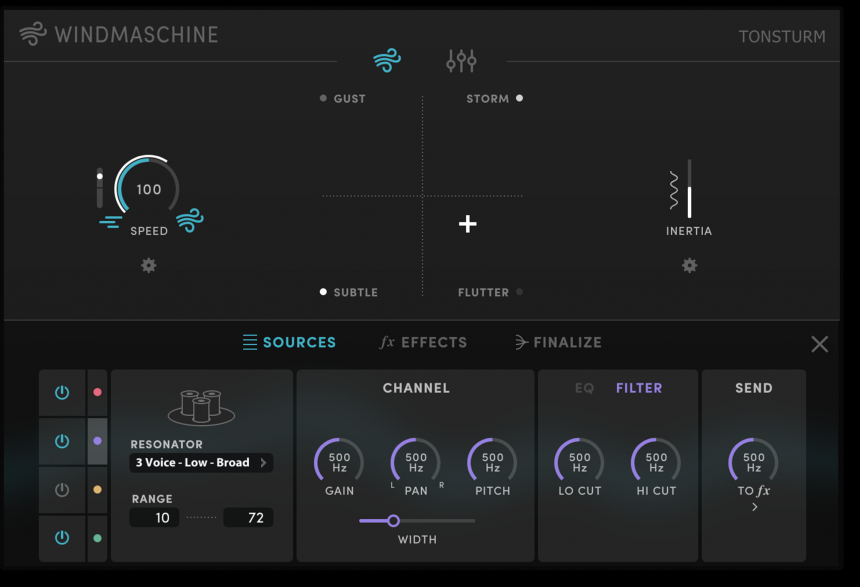This screenshot has width=860, height=587.
Task: Open the Speed settings gear
Action: point(149,266)
